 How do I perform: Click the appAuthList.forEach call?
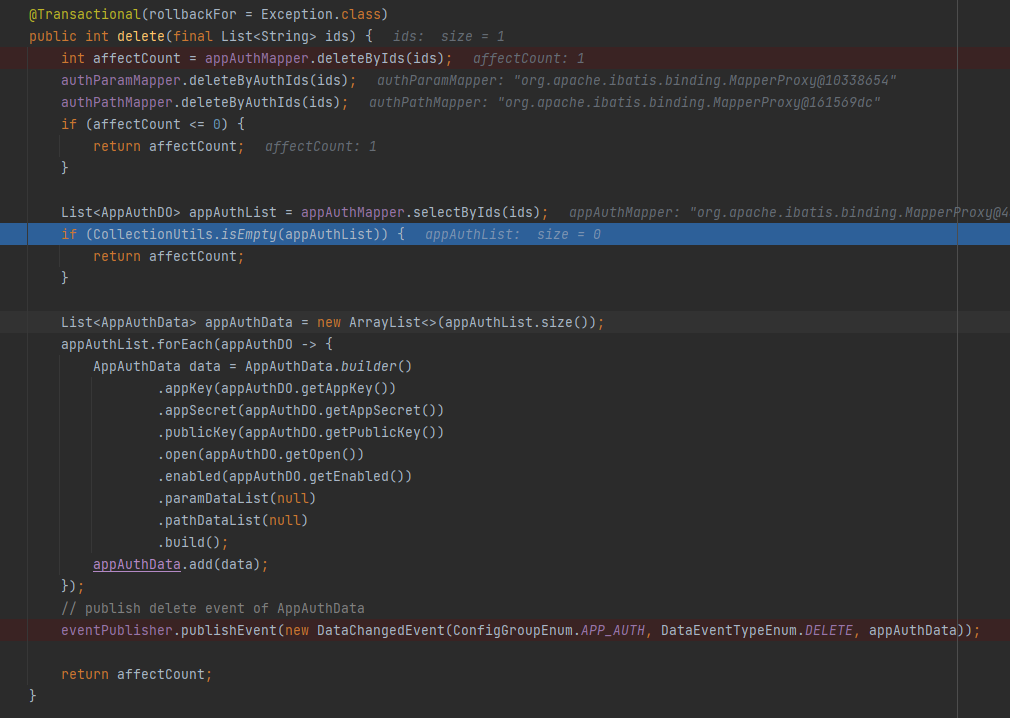[x=137, y=344]
